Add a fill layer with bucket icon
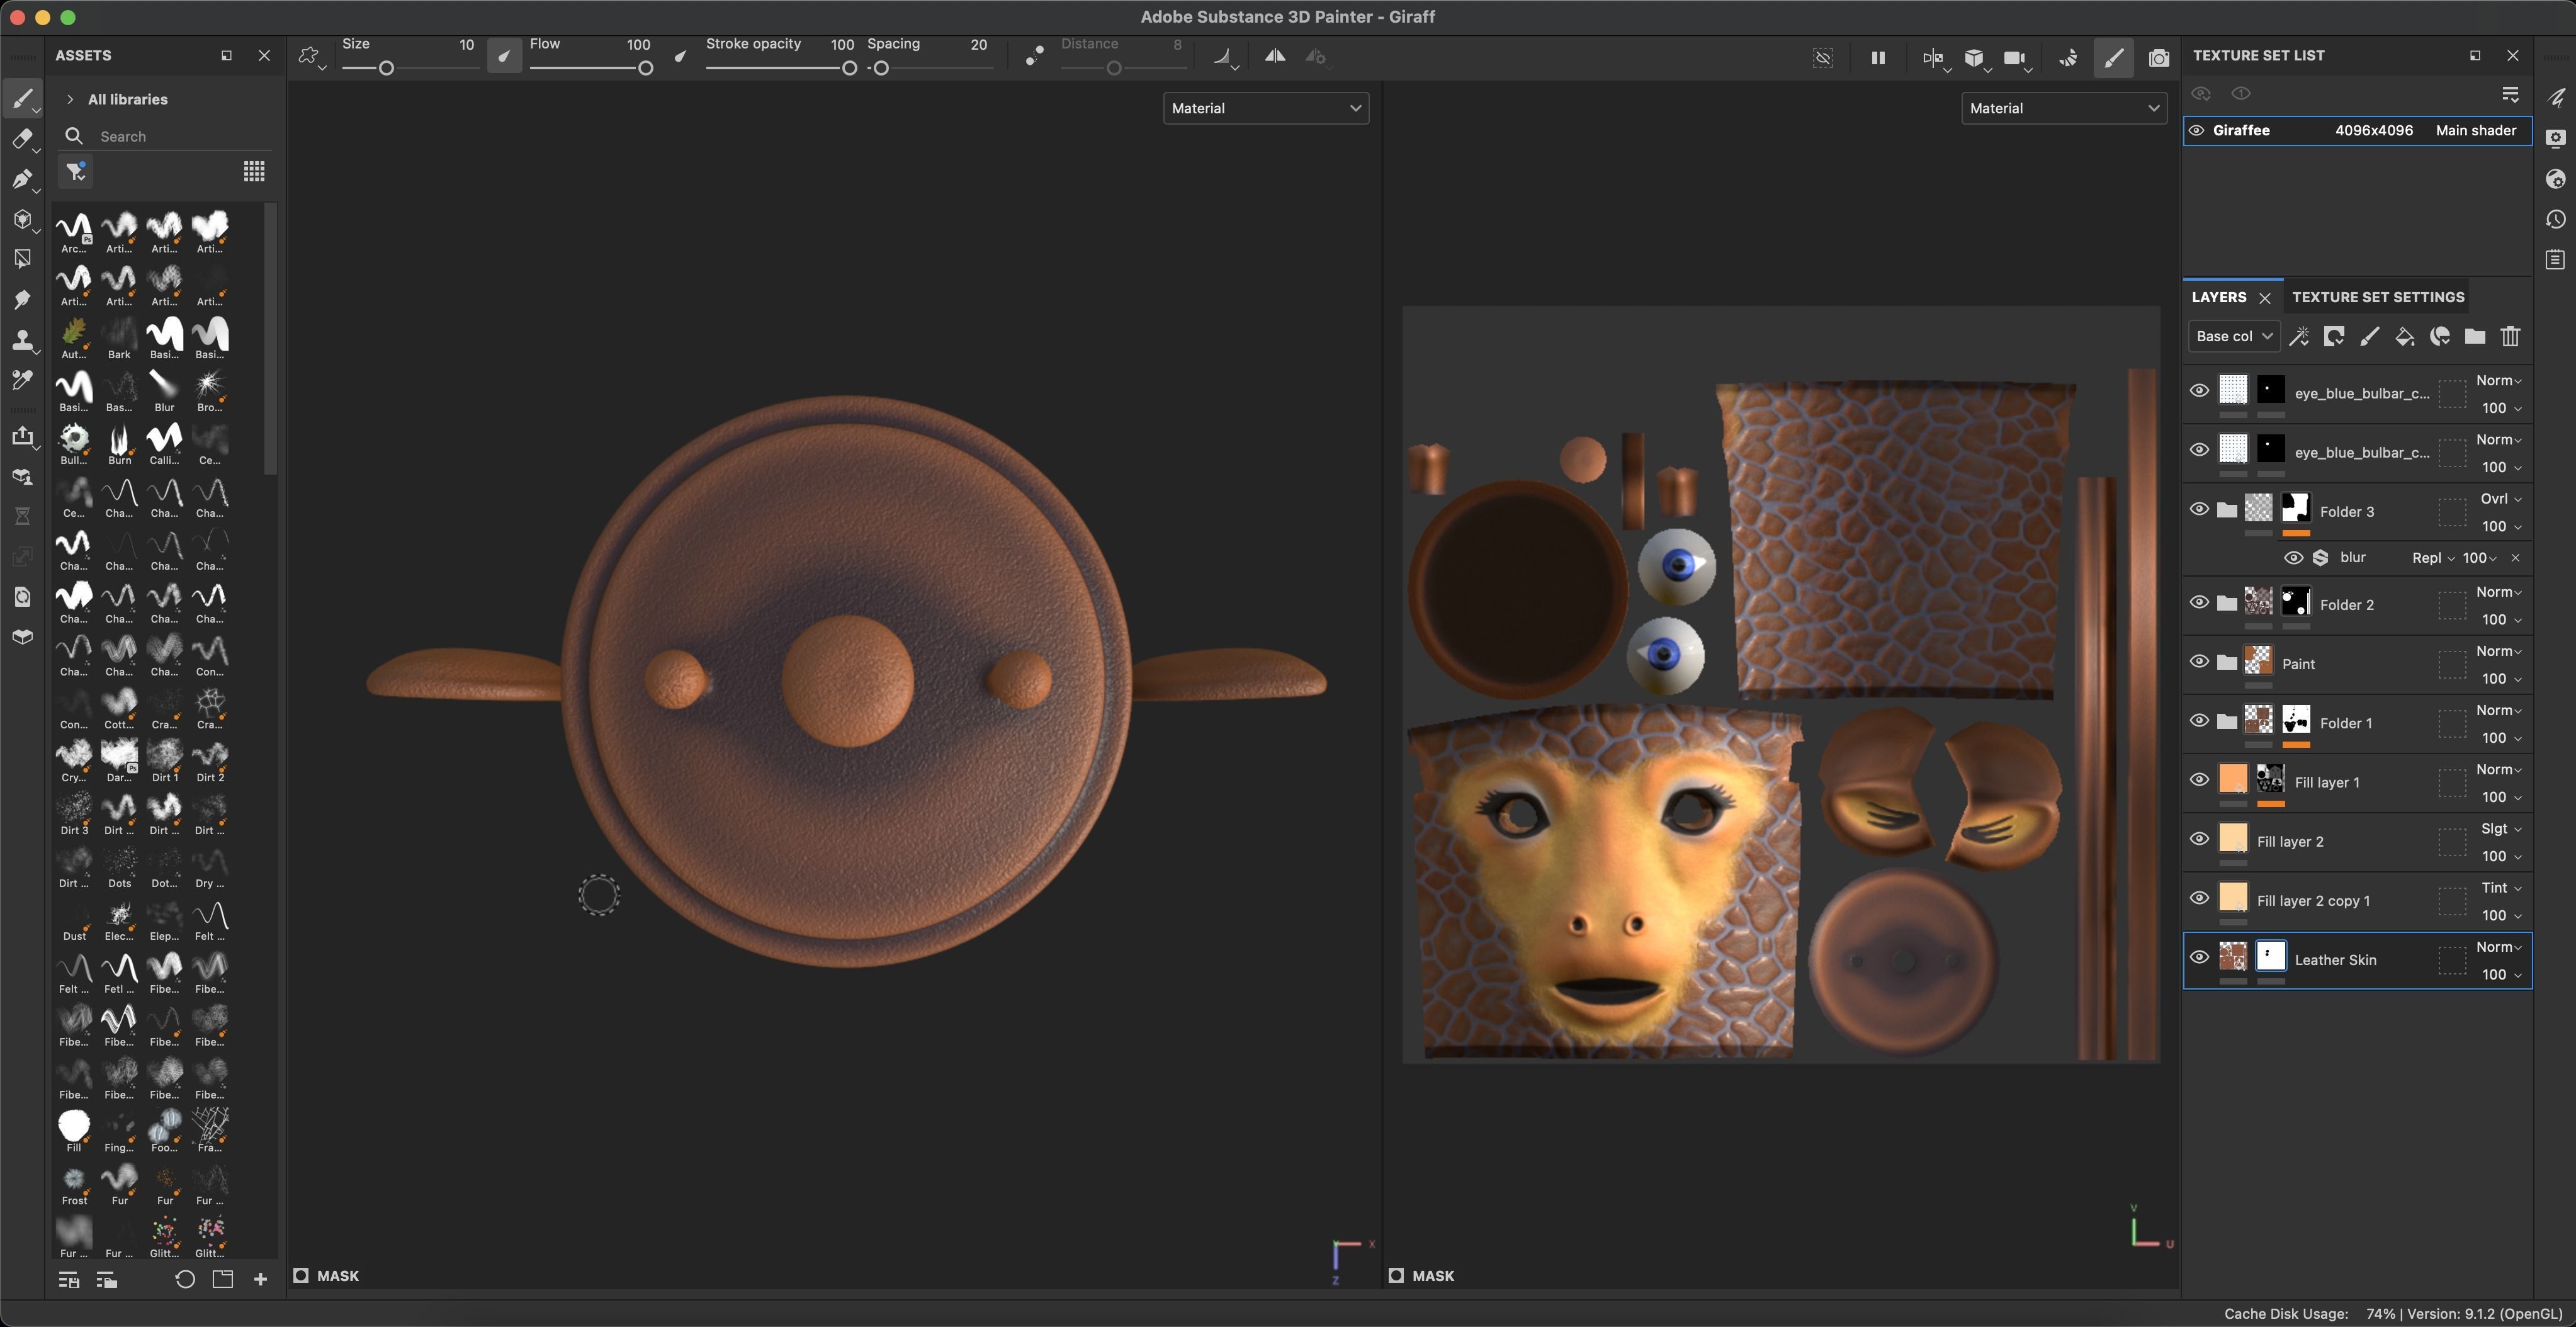Screen dimensions: 2576x1327 [x=2404, y=337]
